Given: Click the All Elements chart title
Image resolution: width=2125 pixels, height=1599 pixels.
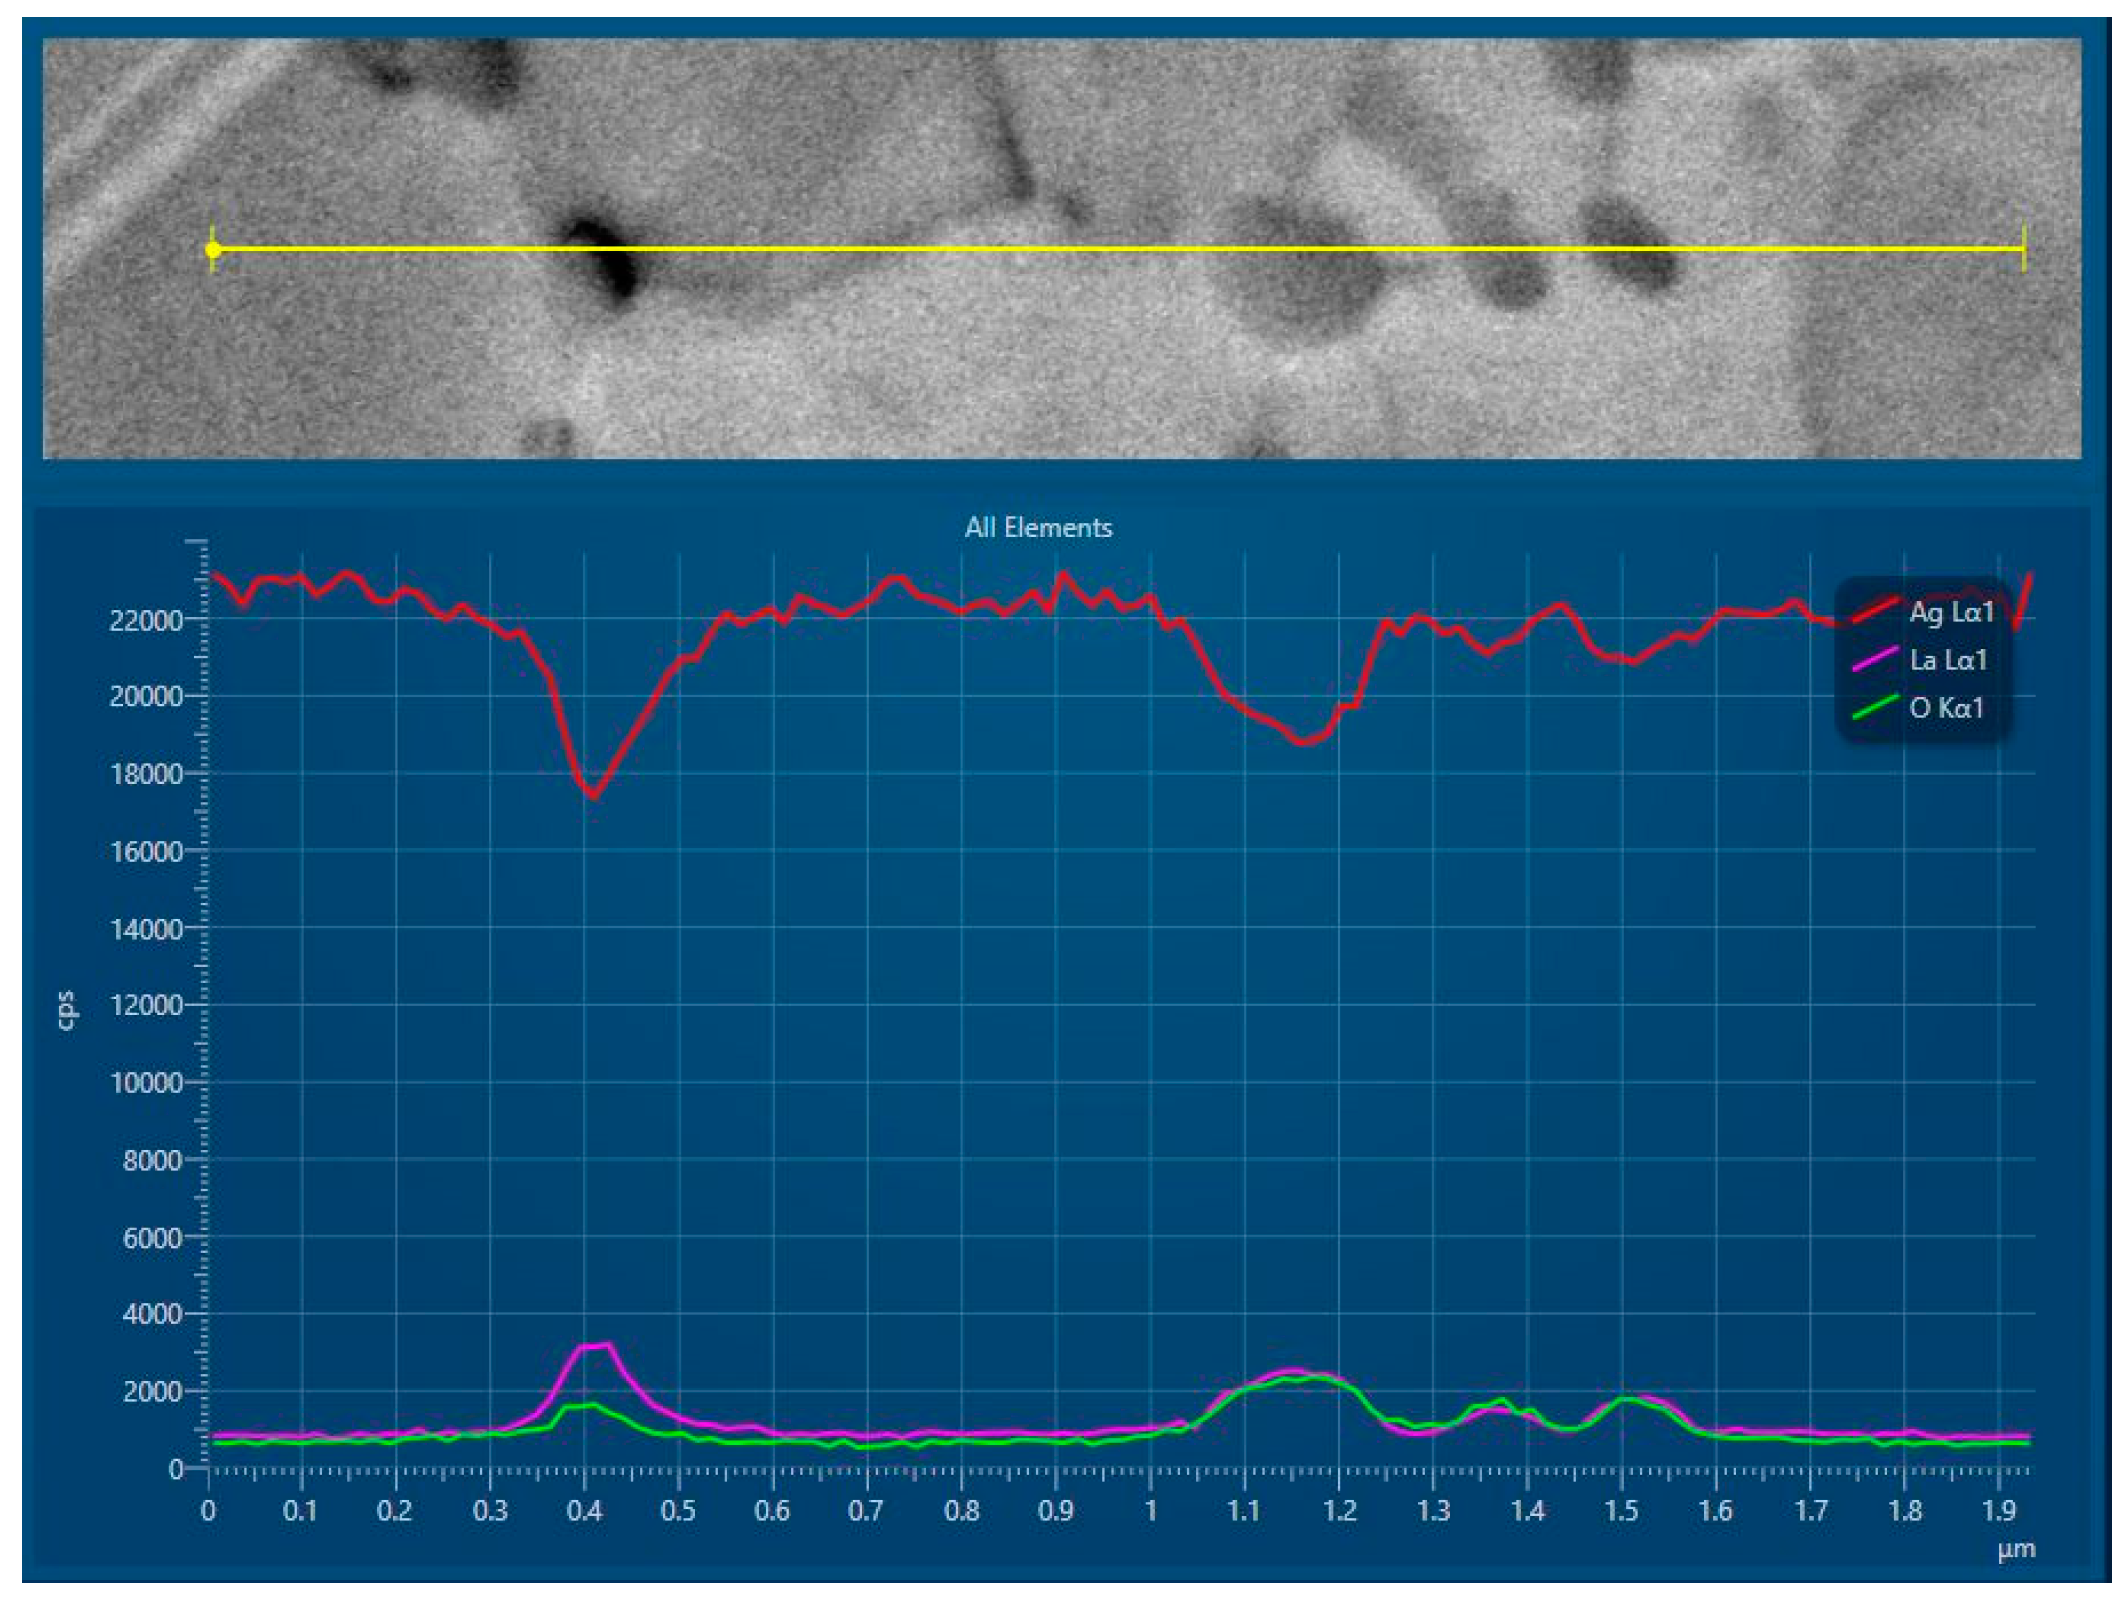Looking at the screenshot, I should [x=1038, y=528].
